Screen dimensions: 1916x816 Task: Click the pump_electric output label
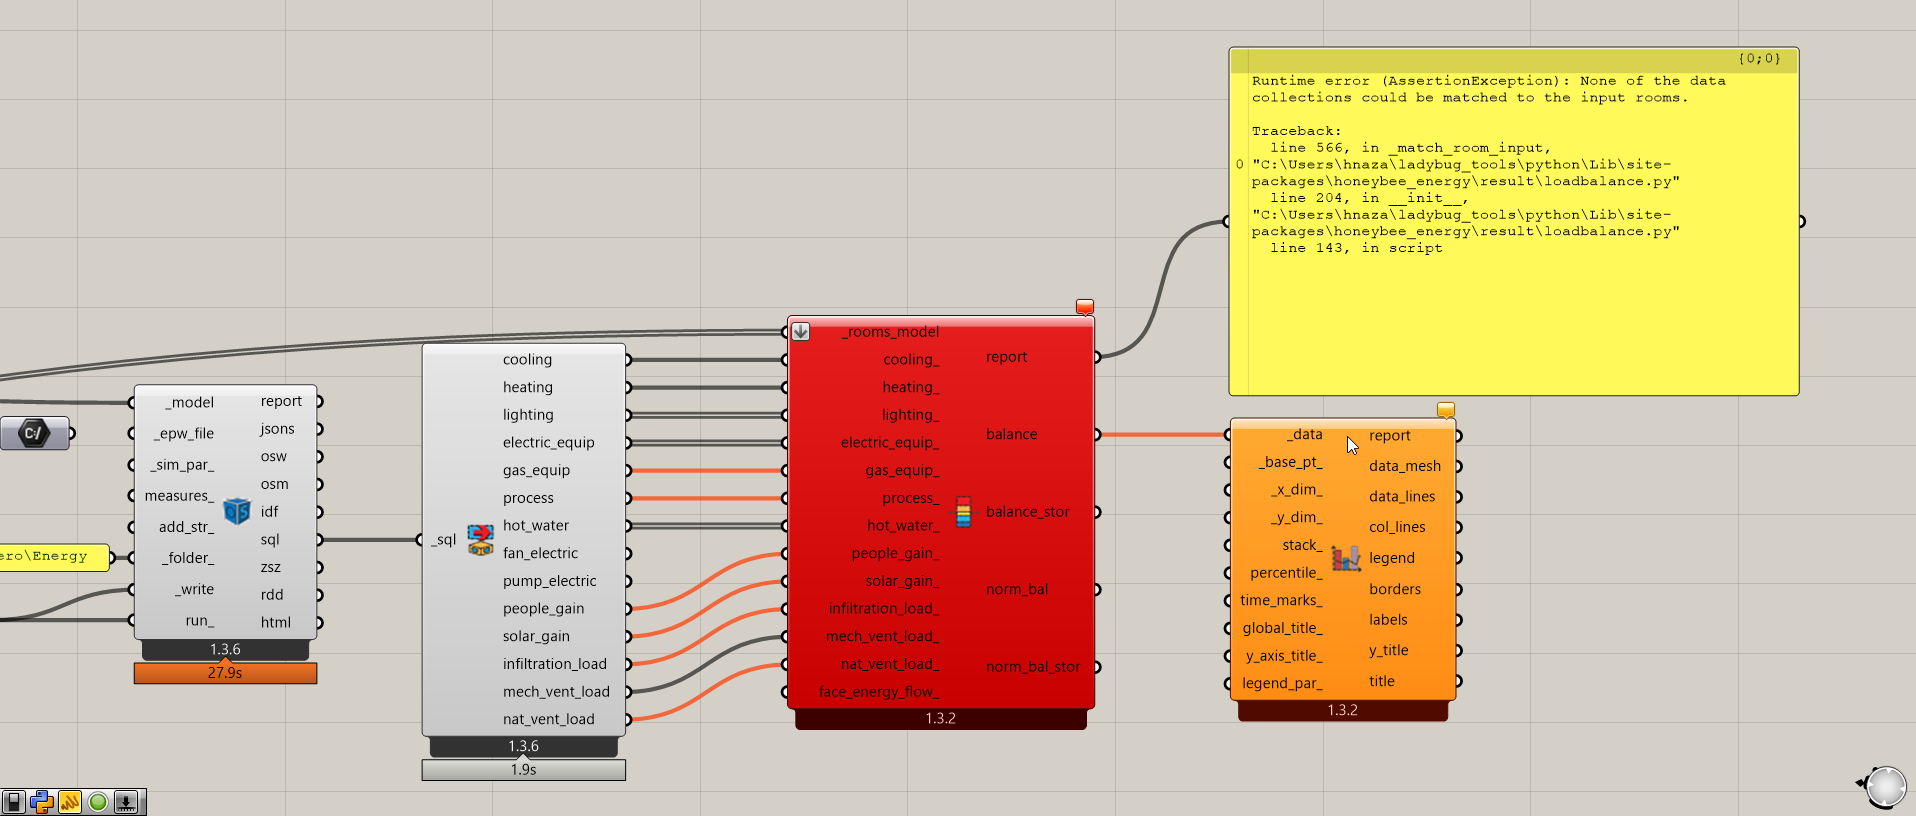(x=549, y=581)
